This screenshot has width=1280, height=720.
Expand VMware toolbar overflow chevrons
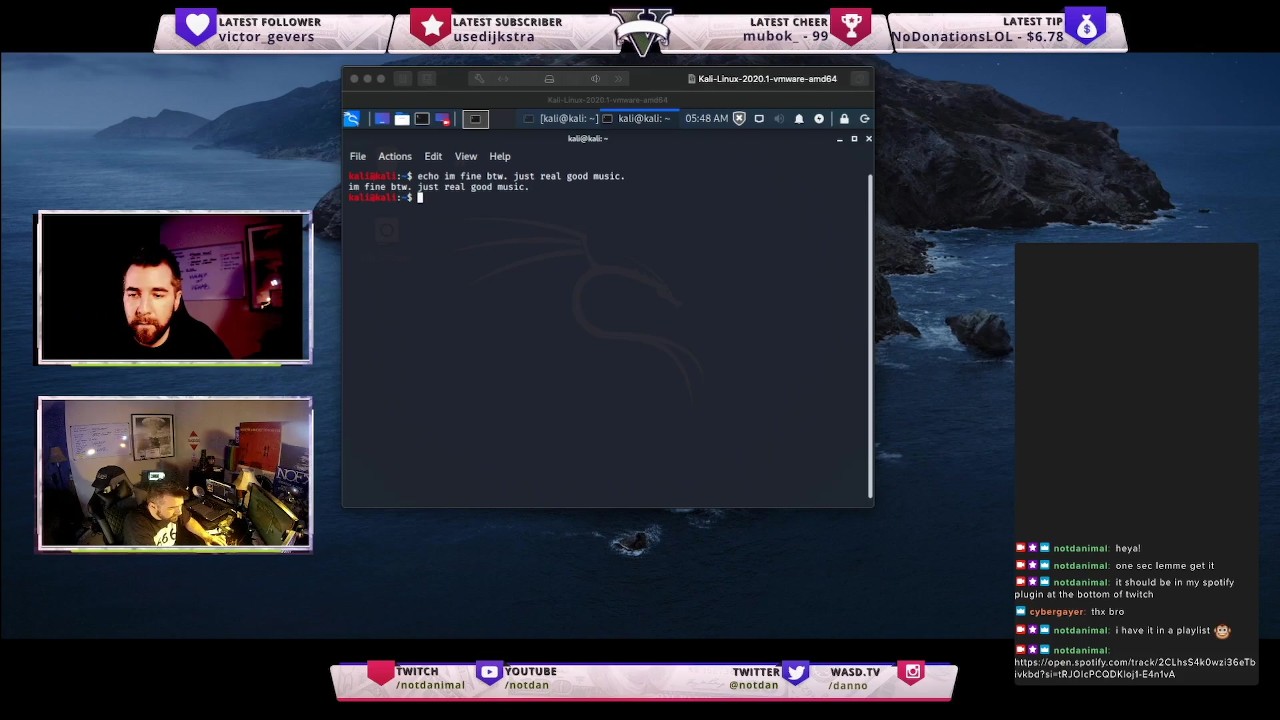click(x=619, y=79)
